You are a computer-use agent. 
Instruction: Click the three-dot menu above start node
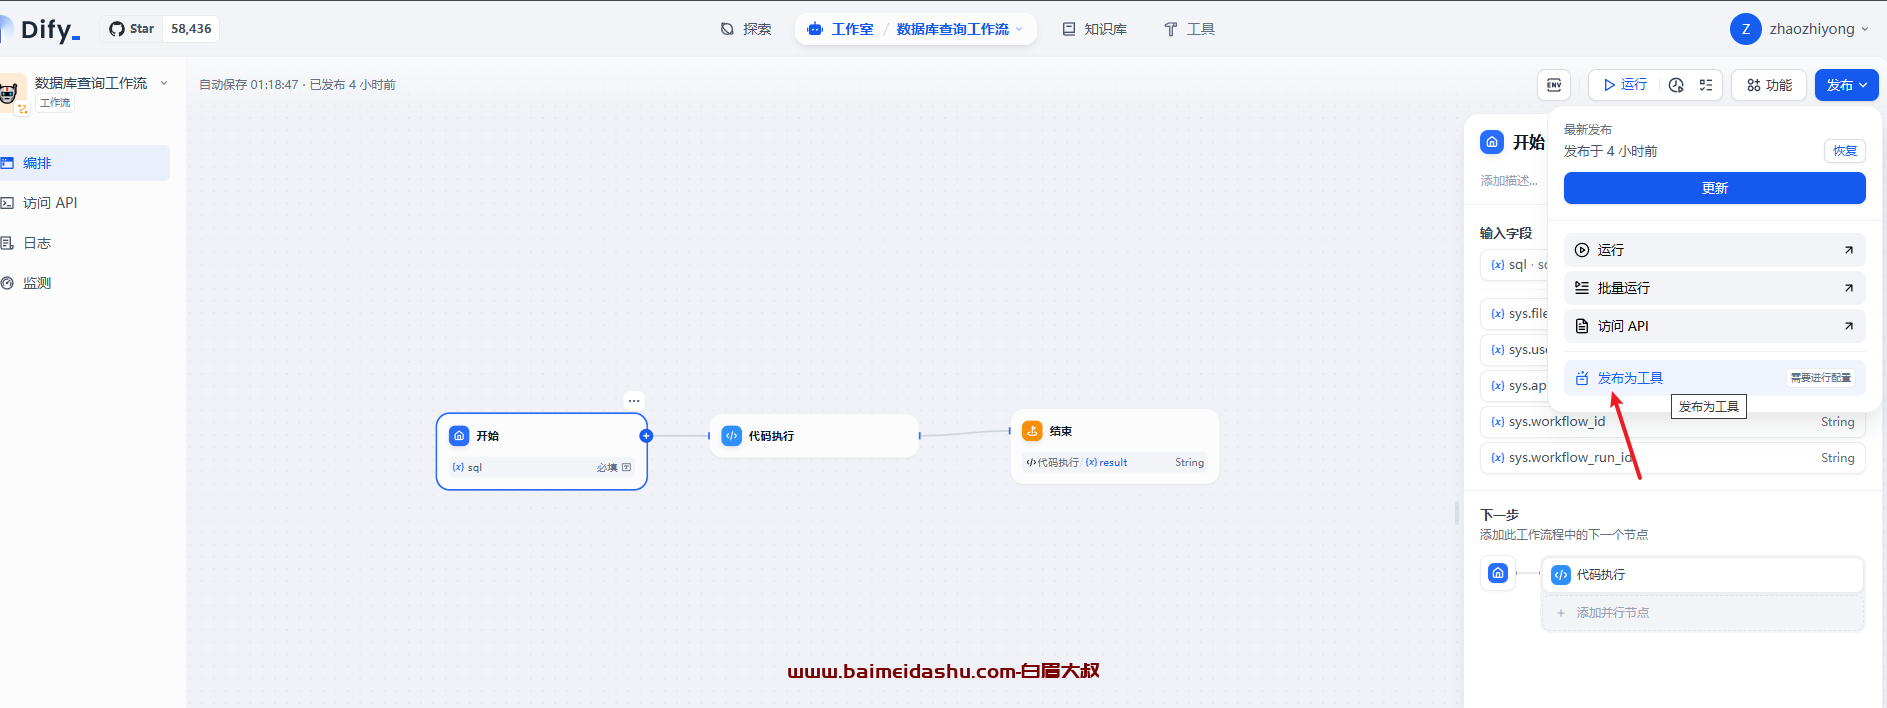point(634,400)
